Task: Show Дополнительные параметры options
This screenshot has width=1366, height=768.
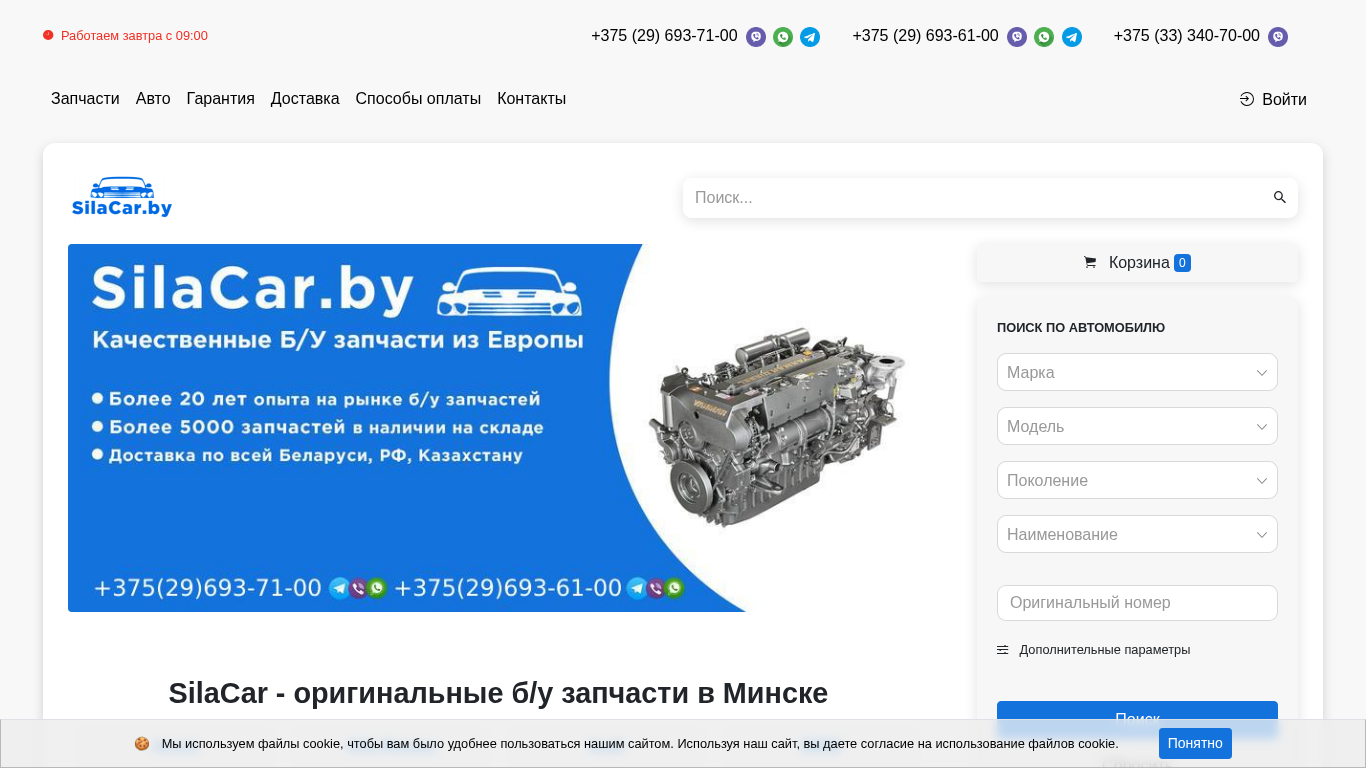Action: coord(1094,650)
